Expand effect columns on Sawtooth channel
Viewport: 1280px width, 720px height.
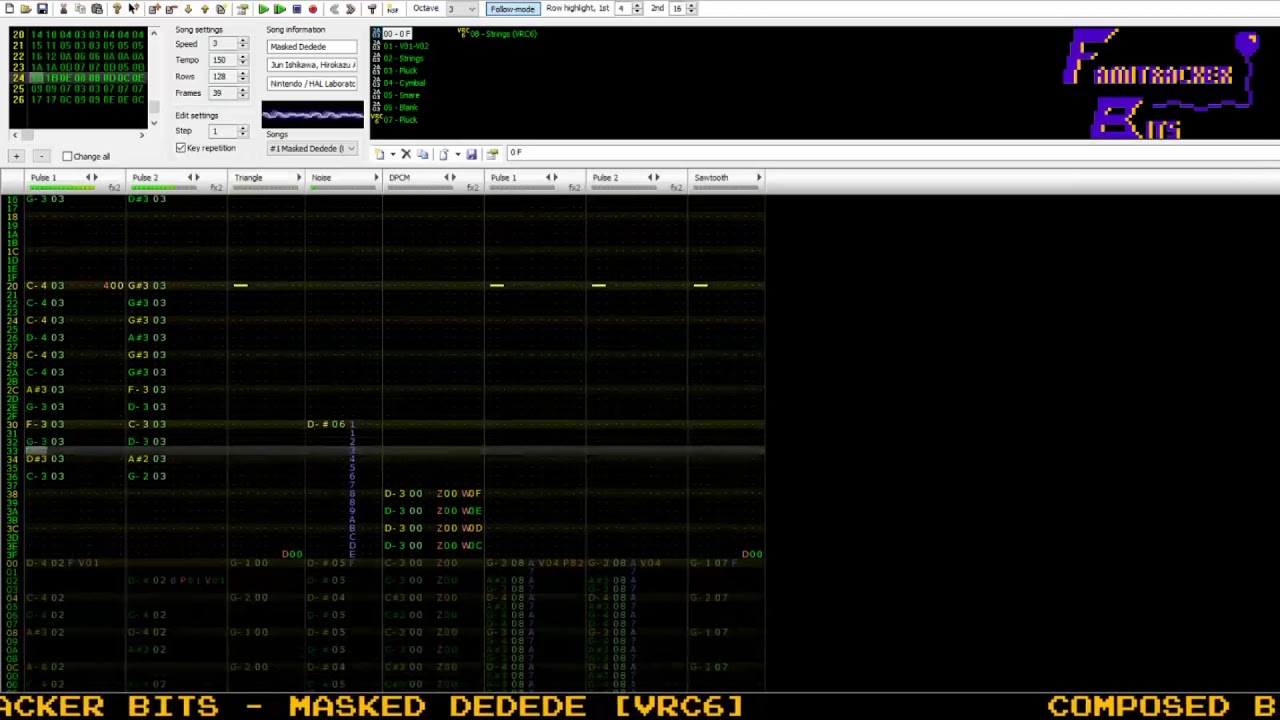[758, 178]
